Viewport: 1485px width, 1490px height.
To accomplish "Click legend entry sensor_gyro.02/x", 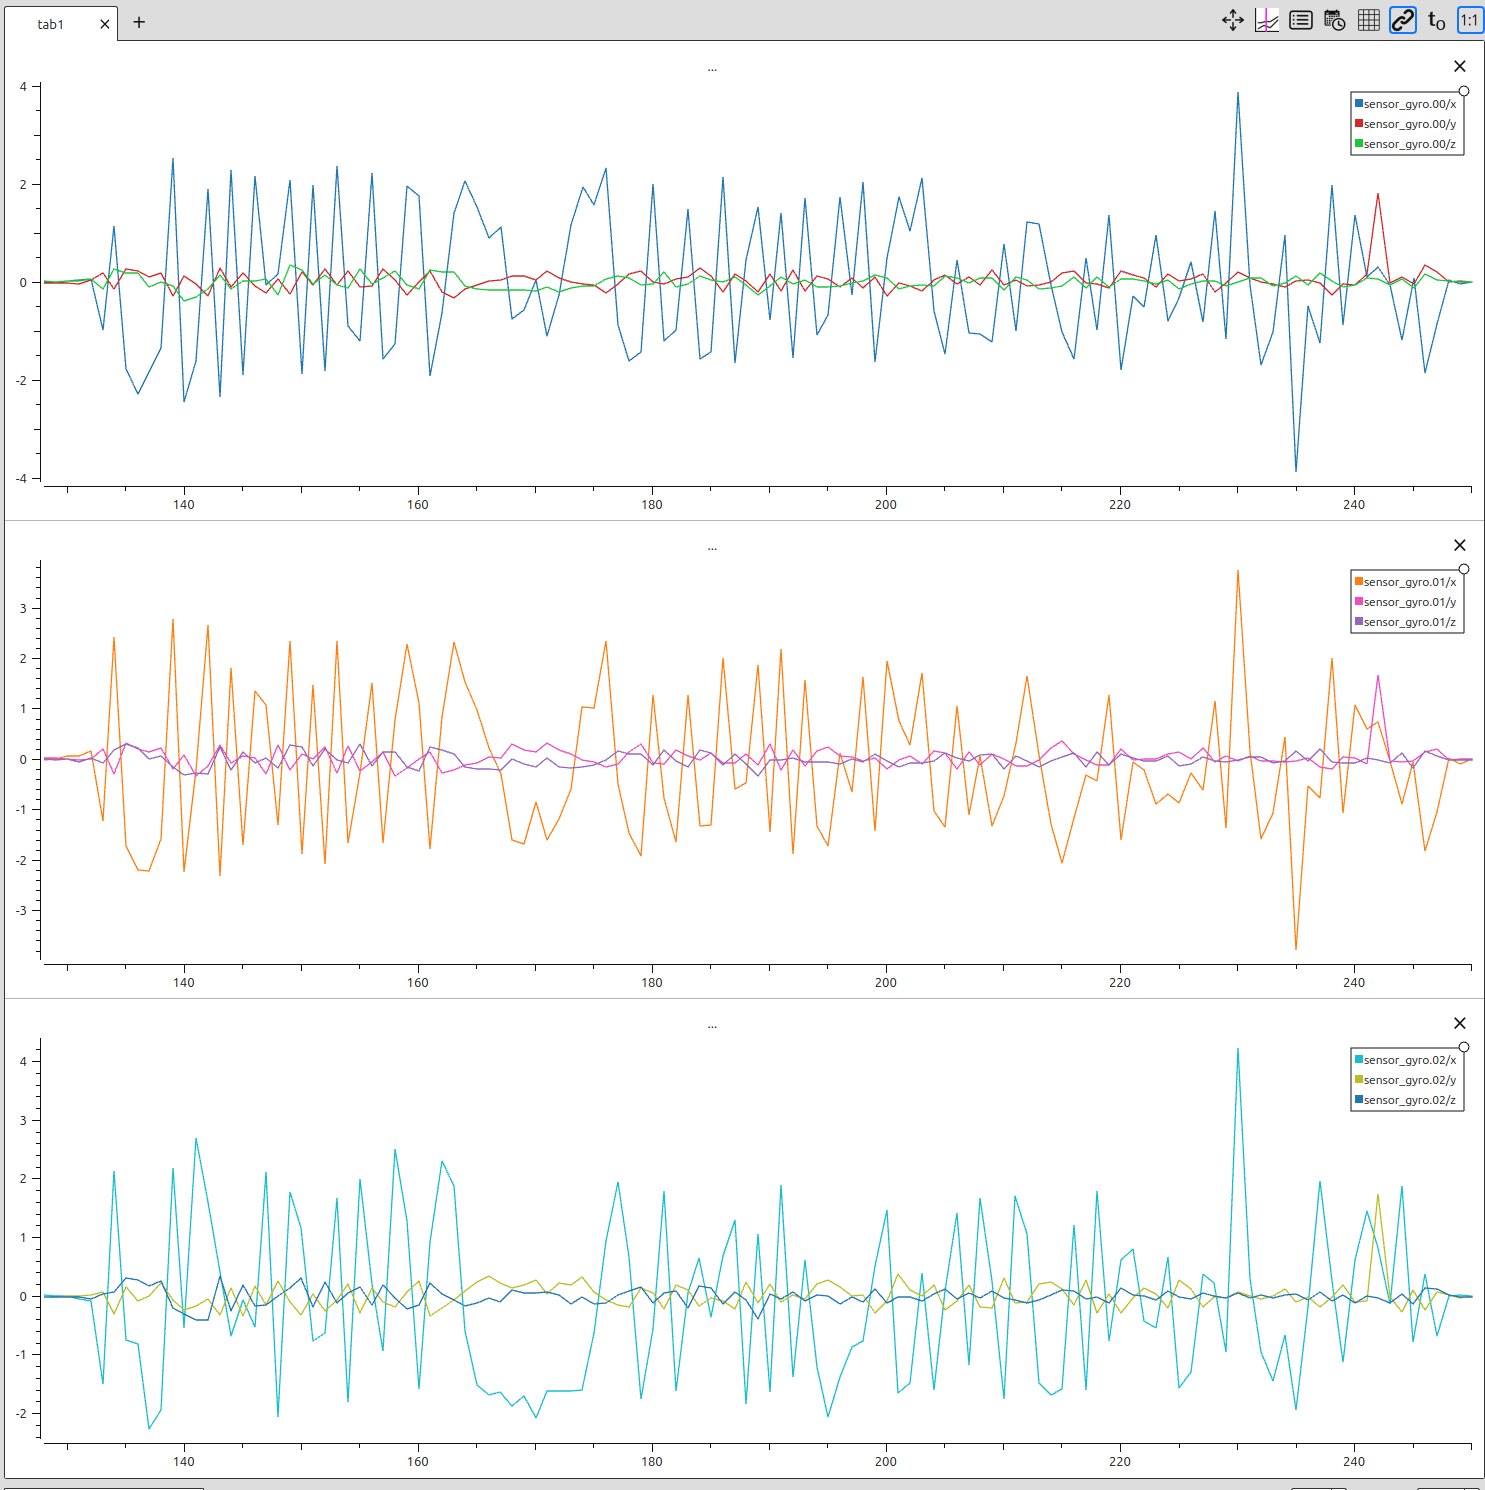I will click(x=1406, y=1060).
